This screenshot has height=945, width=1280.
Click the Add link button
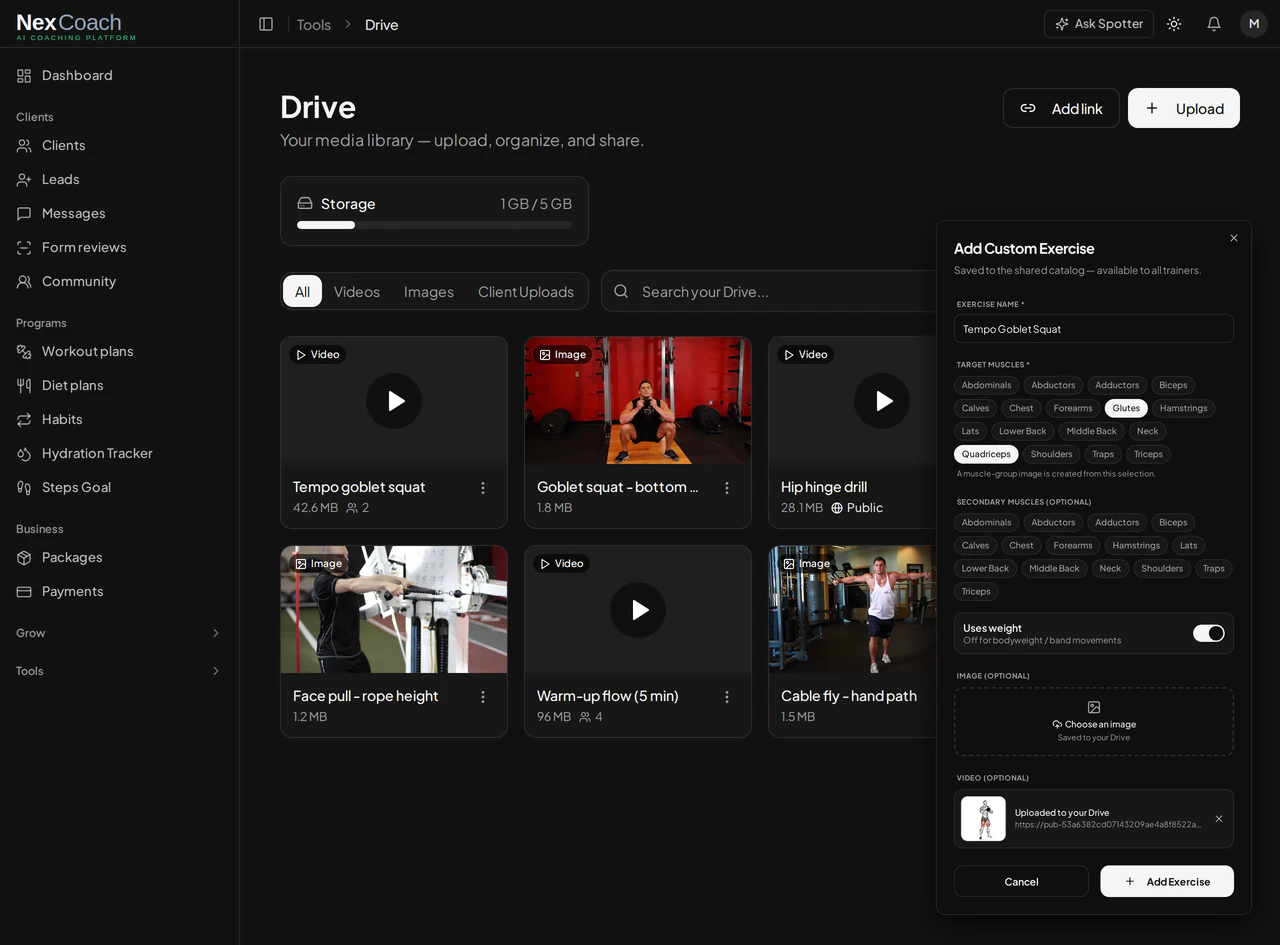(x=1061, y=108)
